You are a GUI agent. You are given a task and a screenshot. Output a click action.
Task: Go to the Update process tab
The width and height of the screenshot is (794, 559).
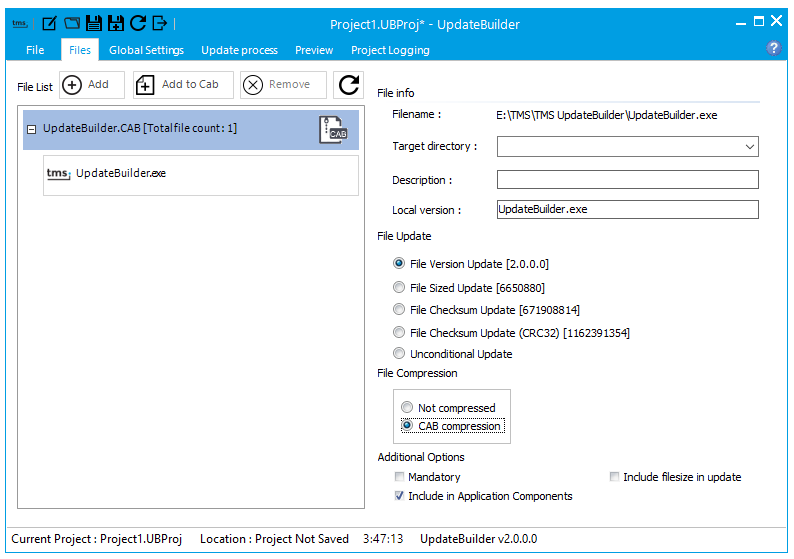coord(239,50)
